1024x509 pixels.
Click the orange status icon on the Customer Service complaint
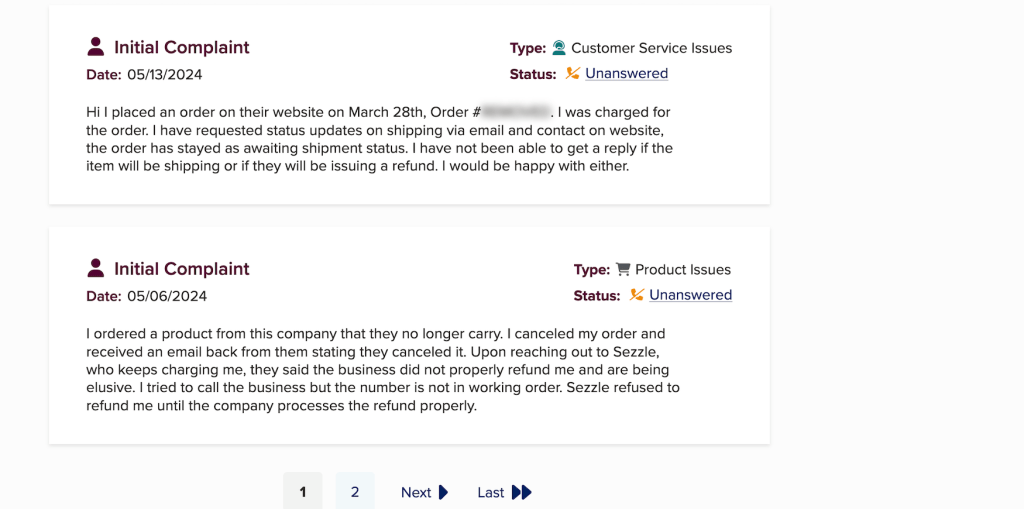(x=572, y=73)
